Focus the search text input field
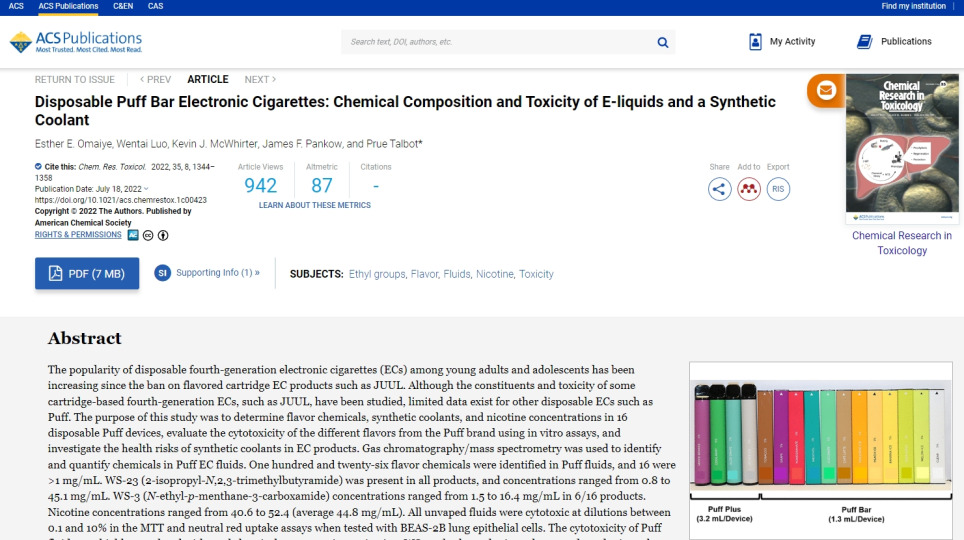Screen dimensions: 964x540 pyautogui.click(x=498, y=42)
